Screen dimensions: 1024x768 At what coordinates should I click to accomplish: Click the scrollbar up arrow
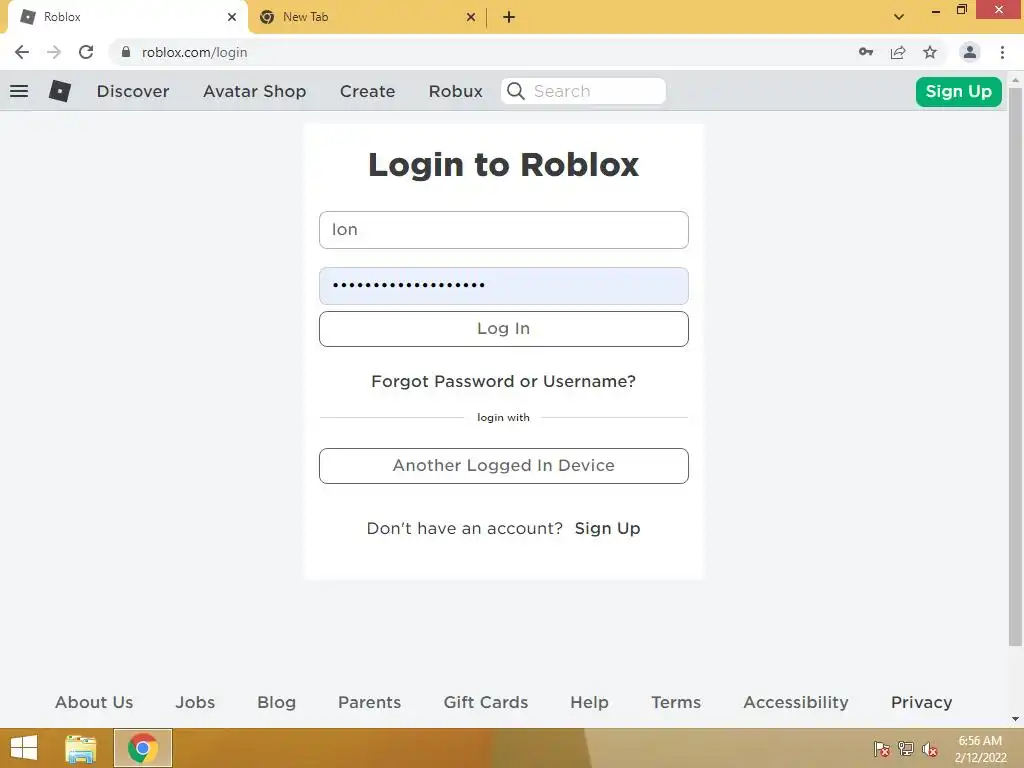click(1015, 80)
